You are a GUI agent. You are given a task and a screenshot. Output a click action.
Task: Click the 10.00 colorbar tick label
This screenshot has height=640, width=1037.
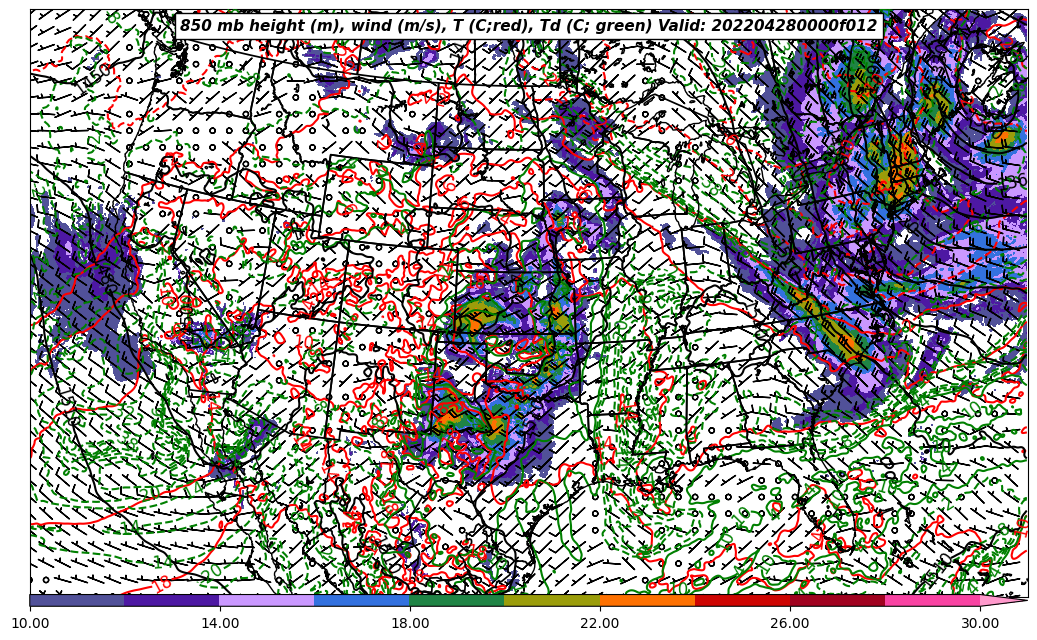pos(30,623)
